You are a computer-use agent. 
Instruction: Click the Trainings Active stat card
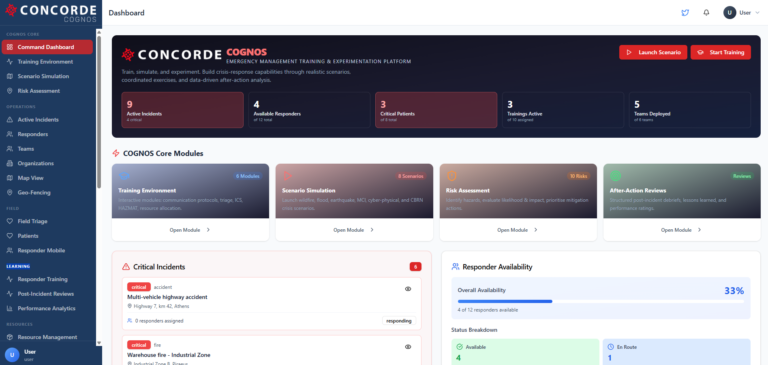pos(563,110)
